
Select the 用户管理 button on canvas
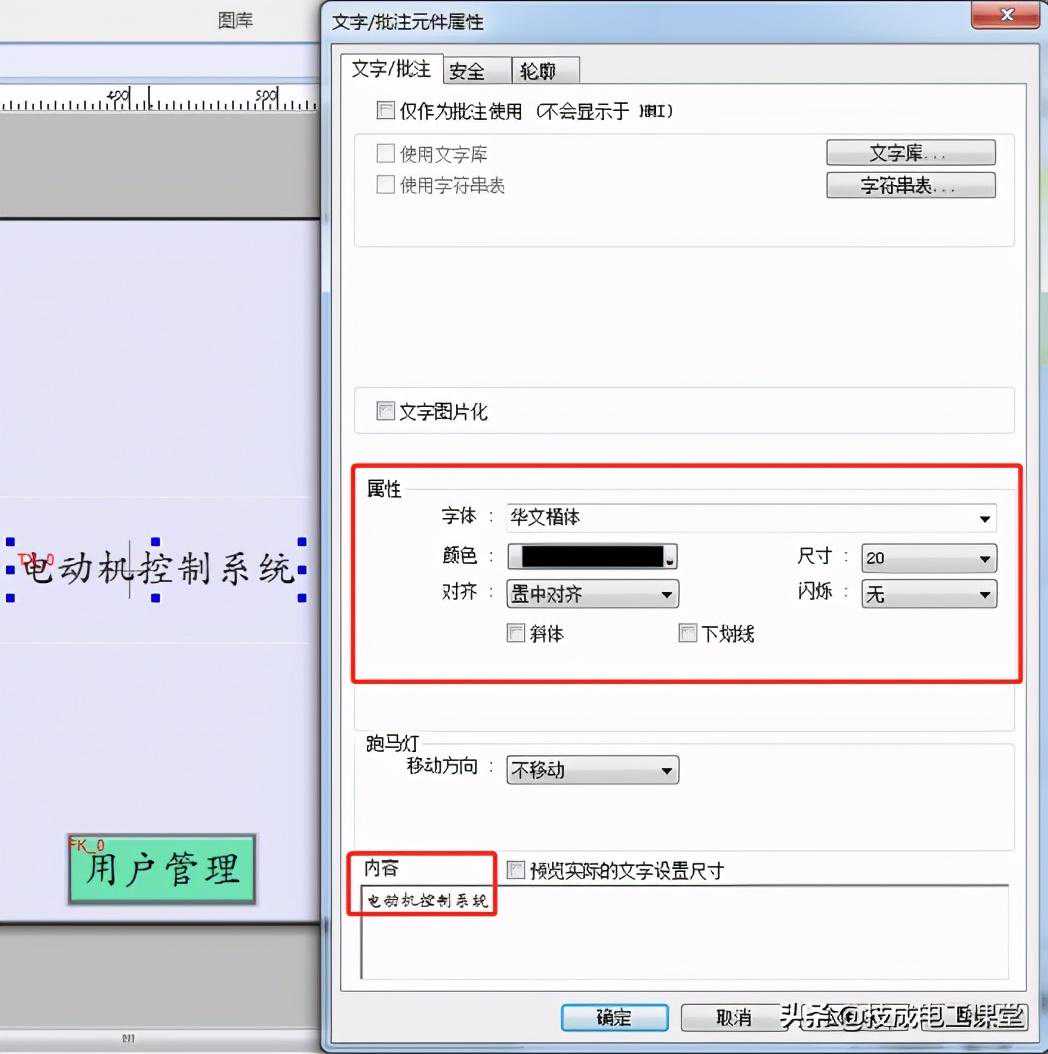coord(162,869)
